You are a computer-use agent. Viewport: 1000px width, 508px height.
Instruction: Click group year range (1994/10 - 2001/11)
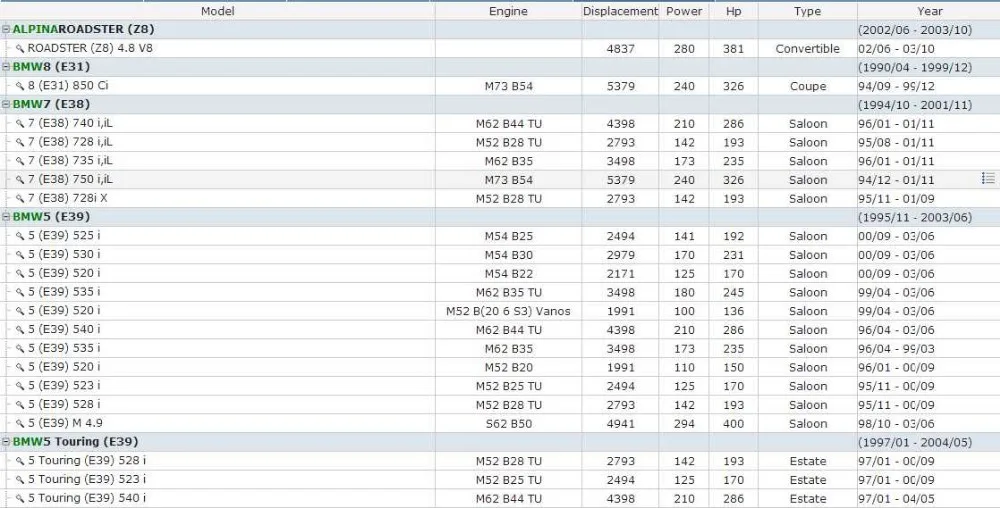pos(915,105)
